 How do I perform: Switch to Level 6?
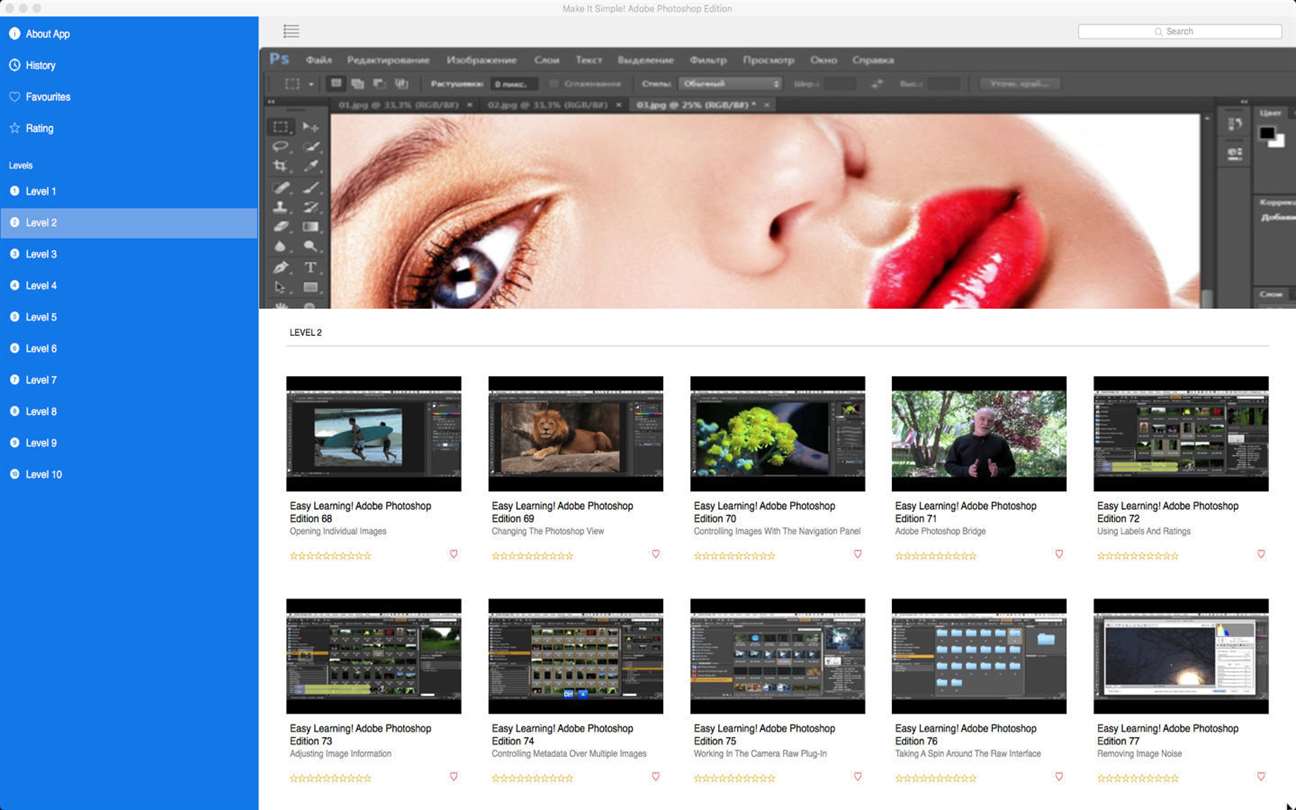(129, 349)
